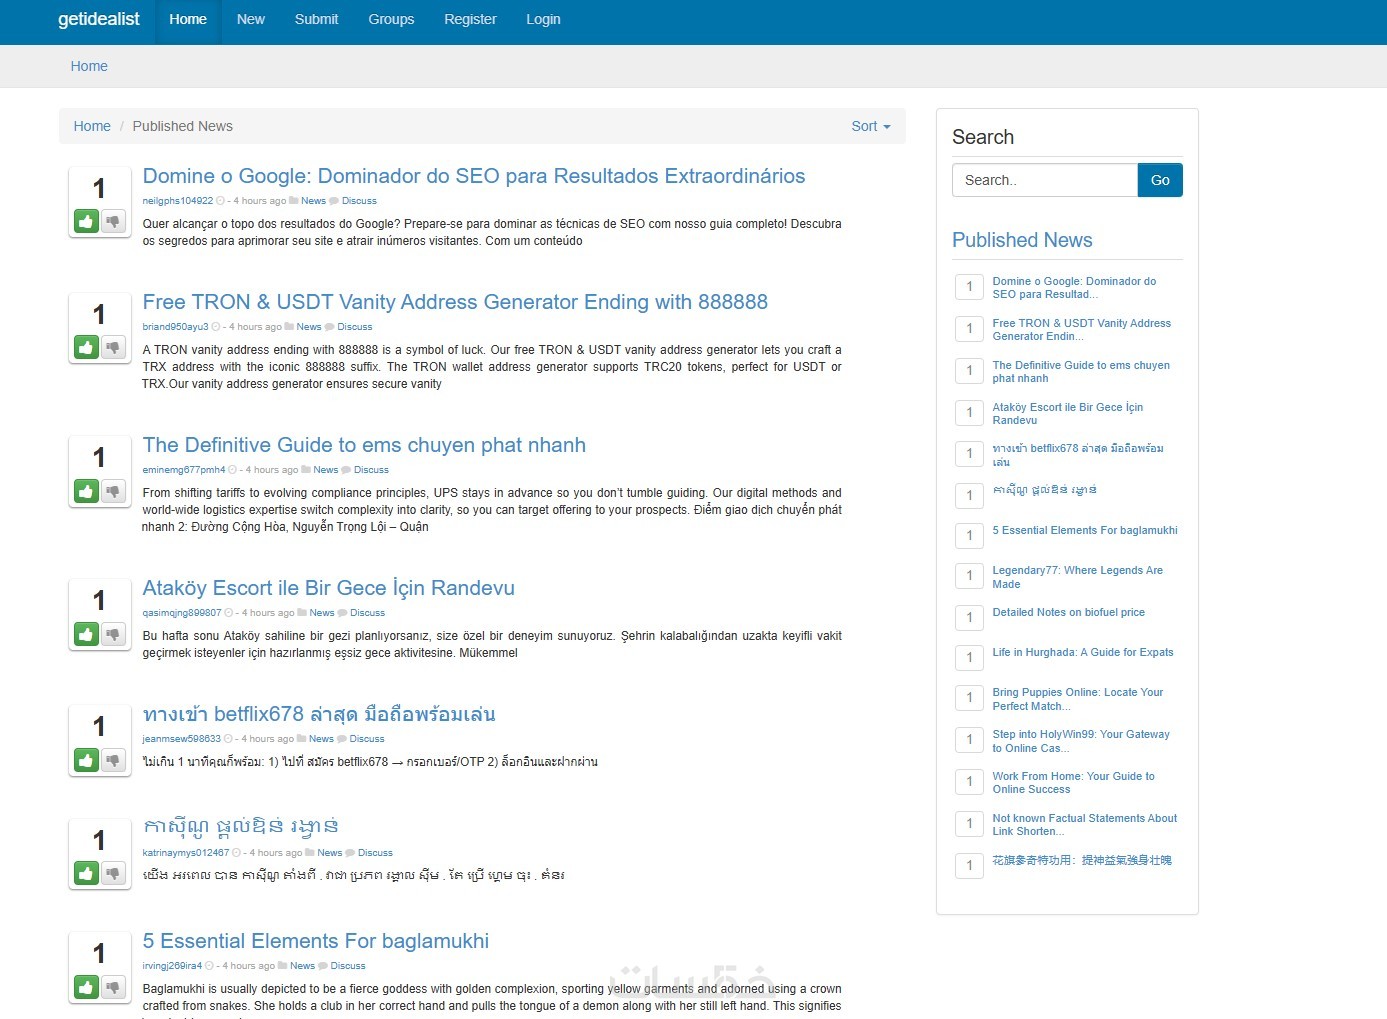Open the Home tab in the navbar
This screenshot has height=1019, width=1387.
[x=188, y=19]
